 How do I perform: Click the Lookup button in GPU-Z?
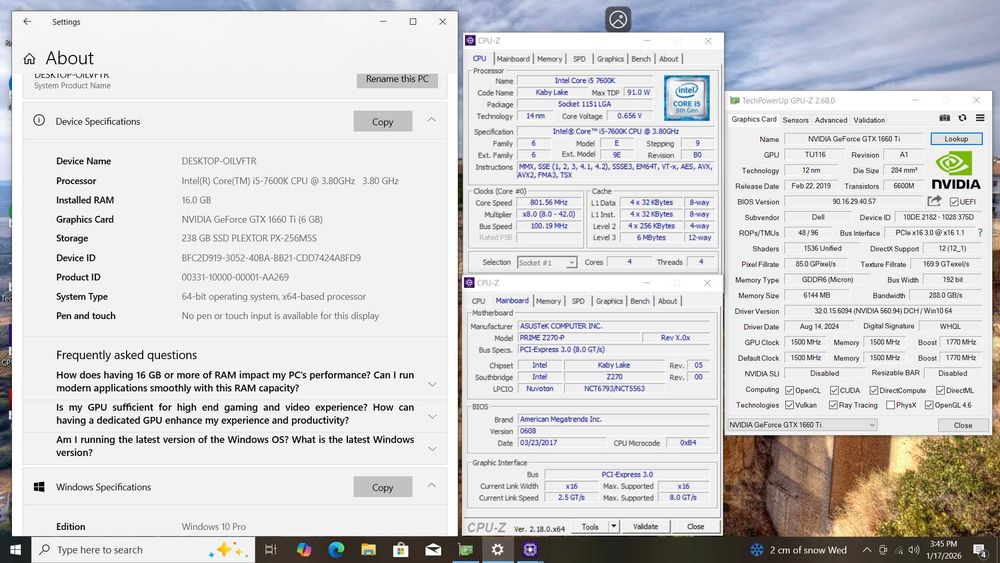(956, 138)
